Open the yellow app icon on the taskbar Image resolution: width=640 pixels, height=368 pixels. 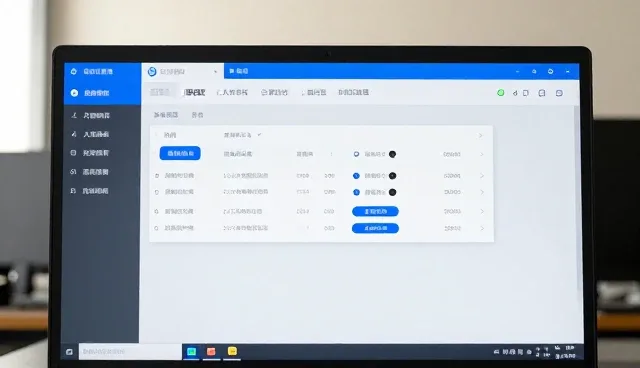click(232, 351)
